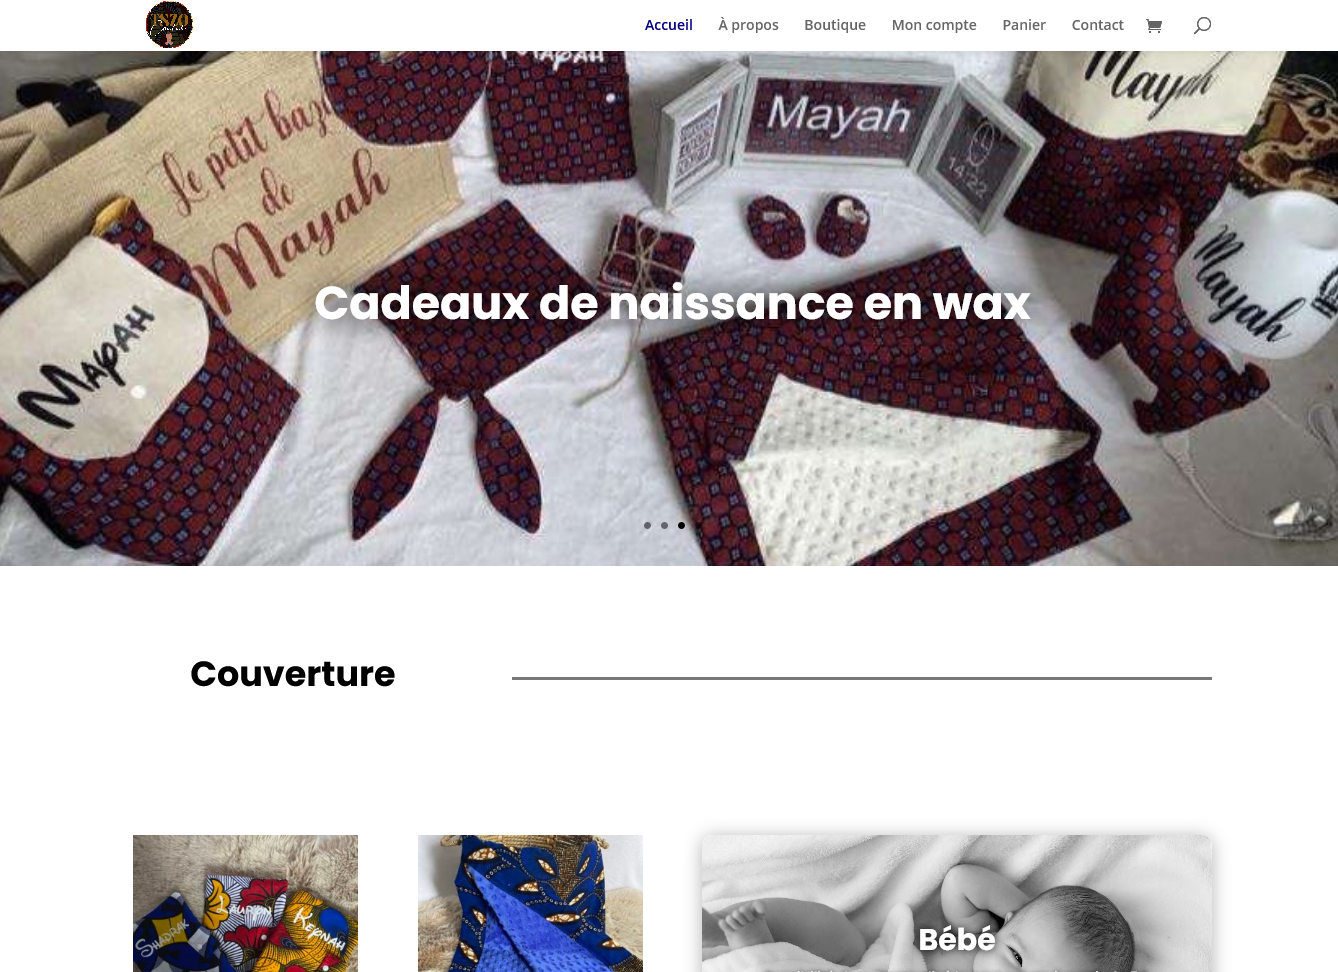Click the Bébé category title
1338x972 pixels.
pos(957,939)
